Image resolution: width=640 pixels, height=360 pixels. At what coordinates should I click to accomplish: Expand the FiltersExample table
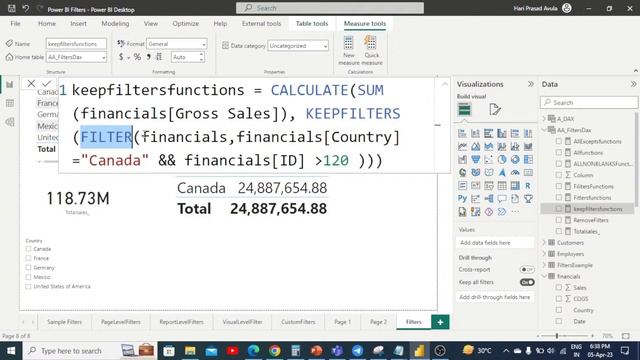coord(544,265)
